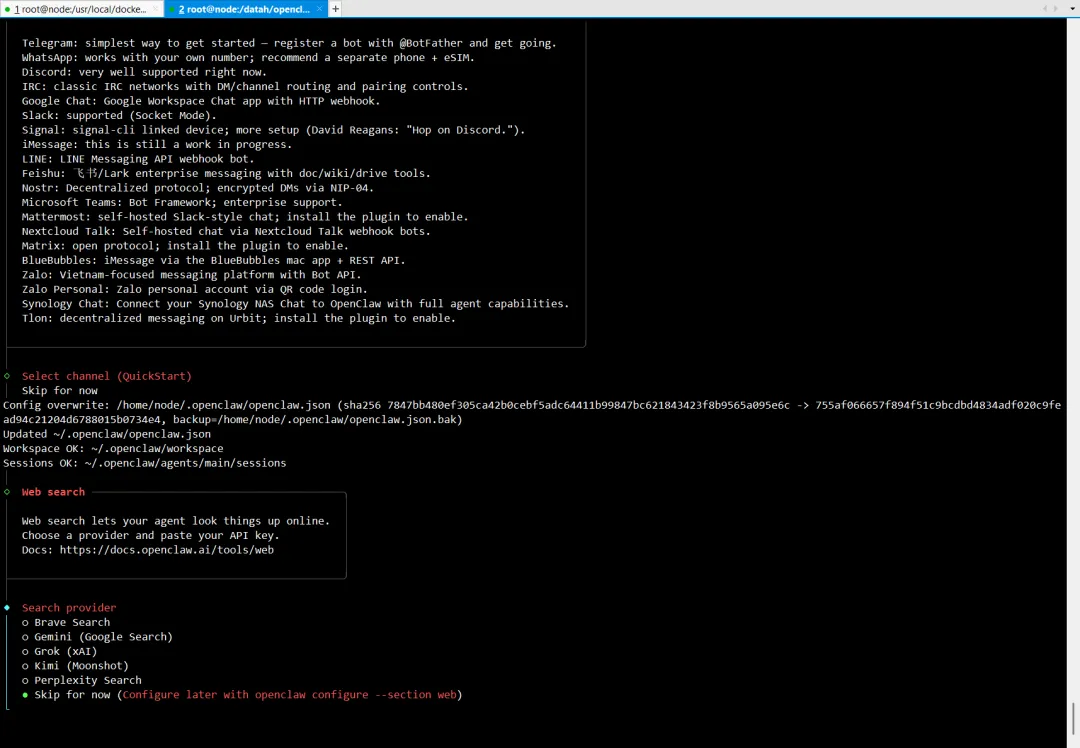Click the BlueBubbles iMessage line
The width and height of the screenshot is (1080, 748).
pos(214,260)
